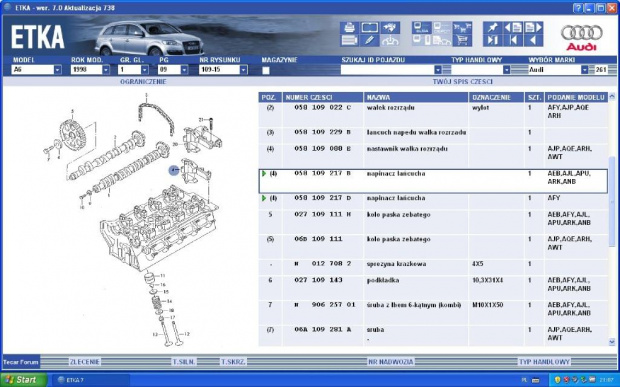620x387 pixels.
Task: Open the MODEL dropdown showing A6
Action: point(58,70)
